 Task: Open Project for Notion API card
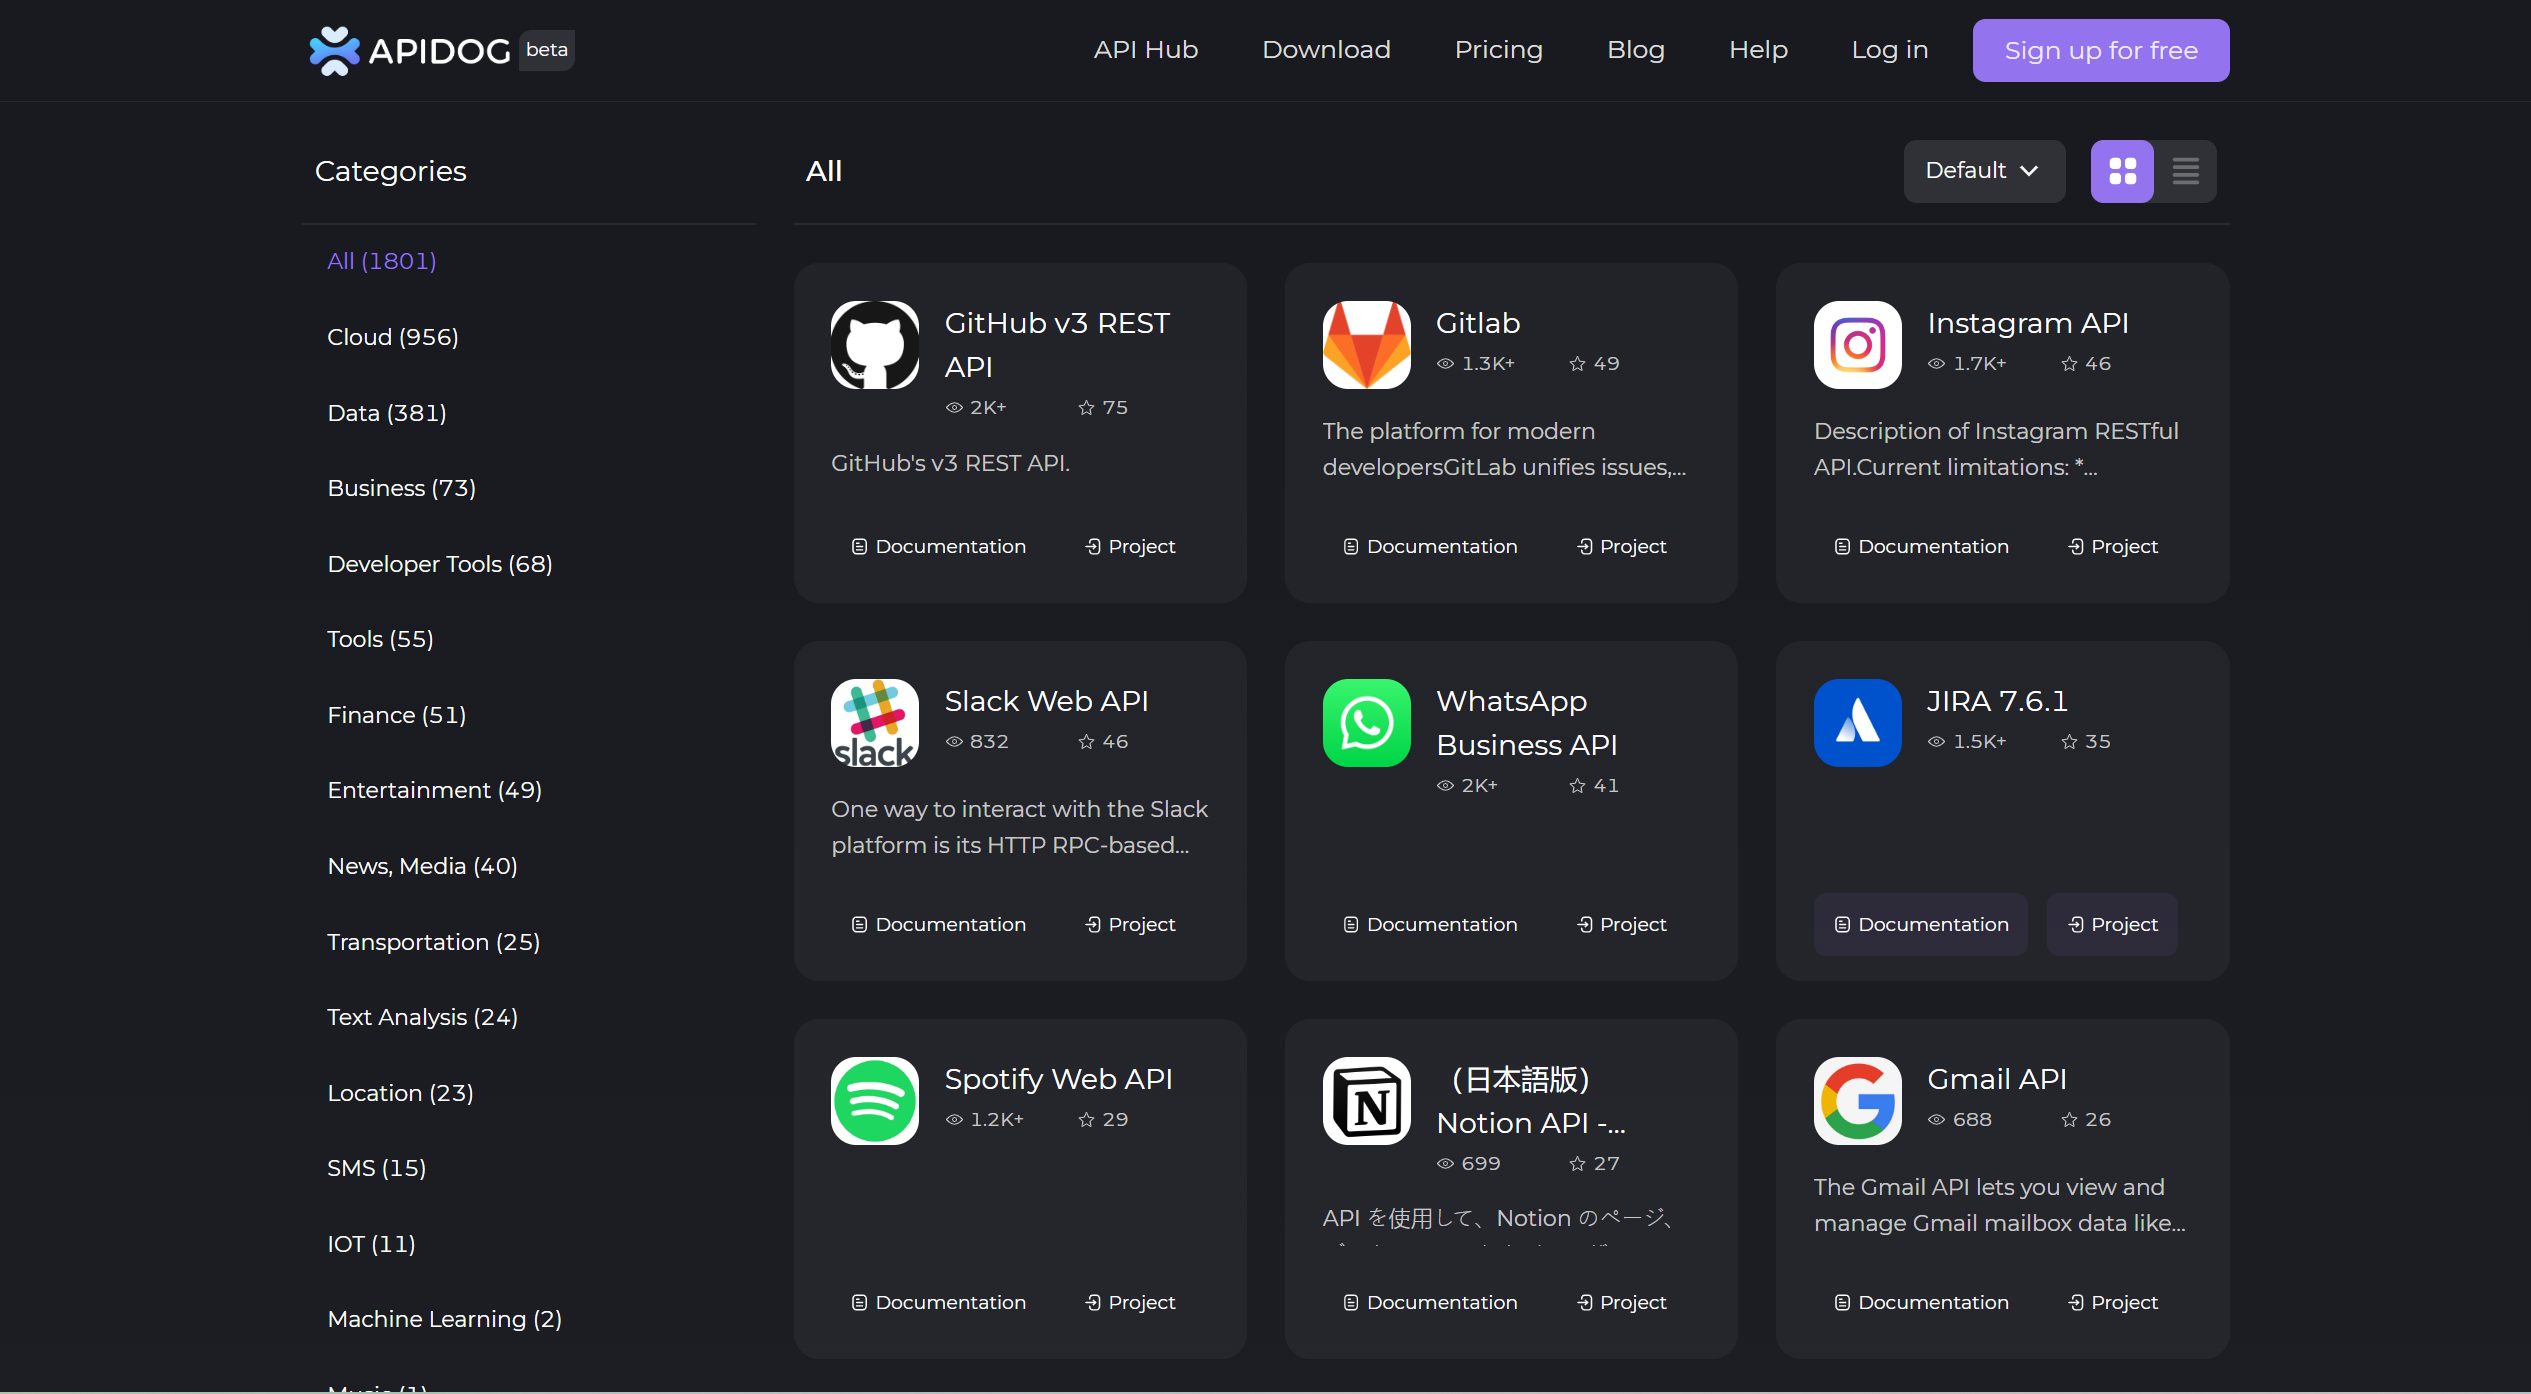(1621, 1302)
